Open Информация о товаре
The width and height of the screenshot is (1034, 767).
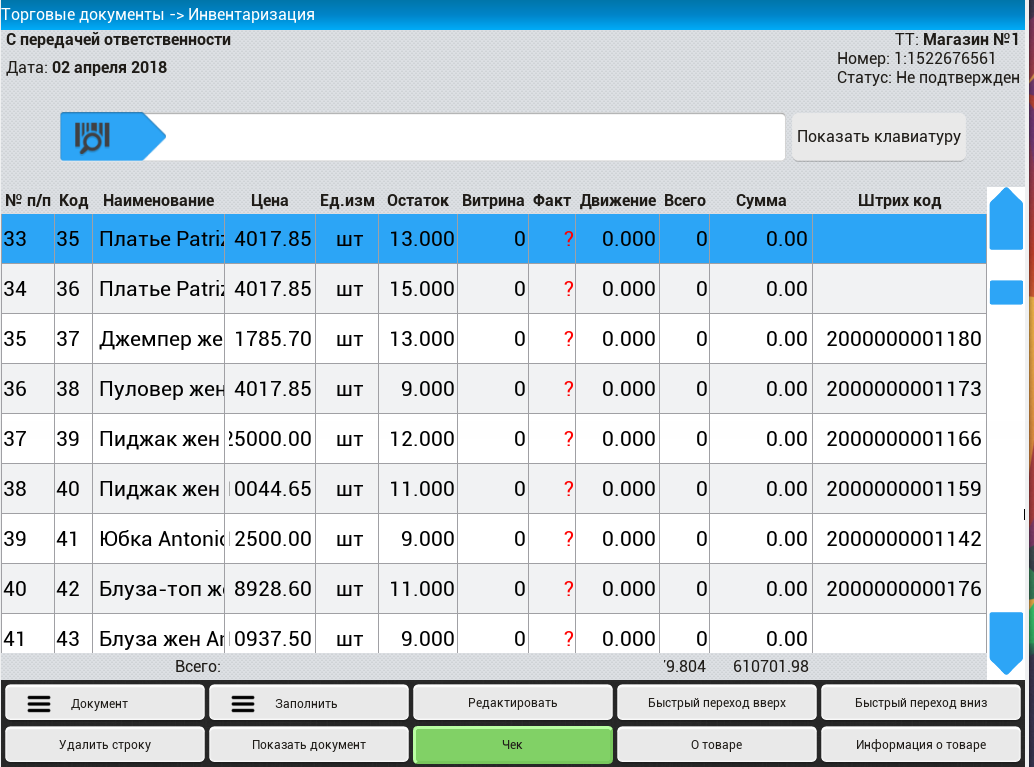(921, 745)
